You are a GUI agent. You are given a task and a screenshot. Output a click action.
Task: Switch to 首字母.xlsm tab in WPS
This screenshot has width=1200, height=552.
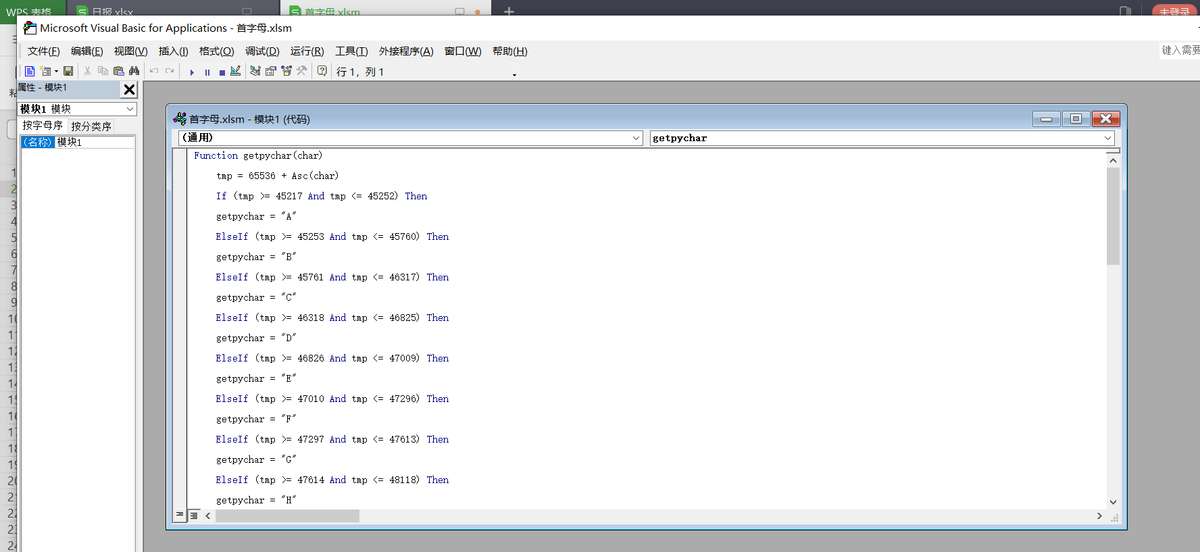pos(330,10)
